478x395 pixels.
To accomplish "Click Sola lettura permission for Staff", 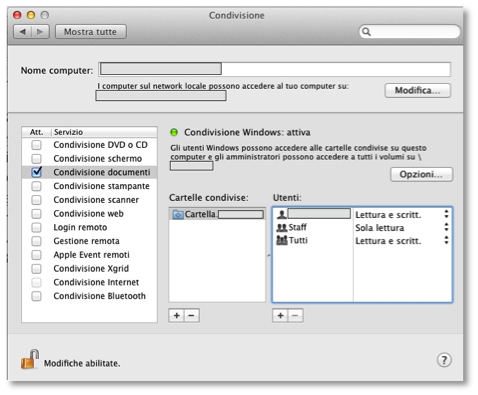I will 380,228.
